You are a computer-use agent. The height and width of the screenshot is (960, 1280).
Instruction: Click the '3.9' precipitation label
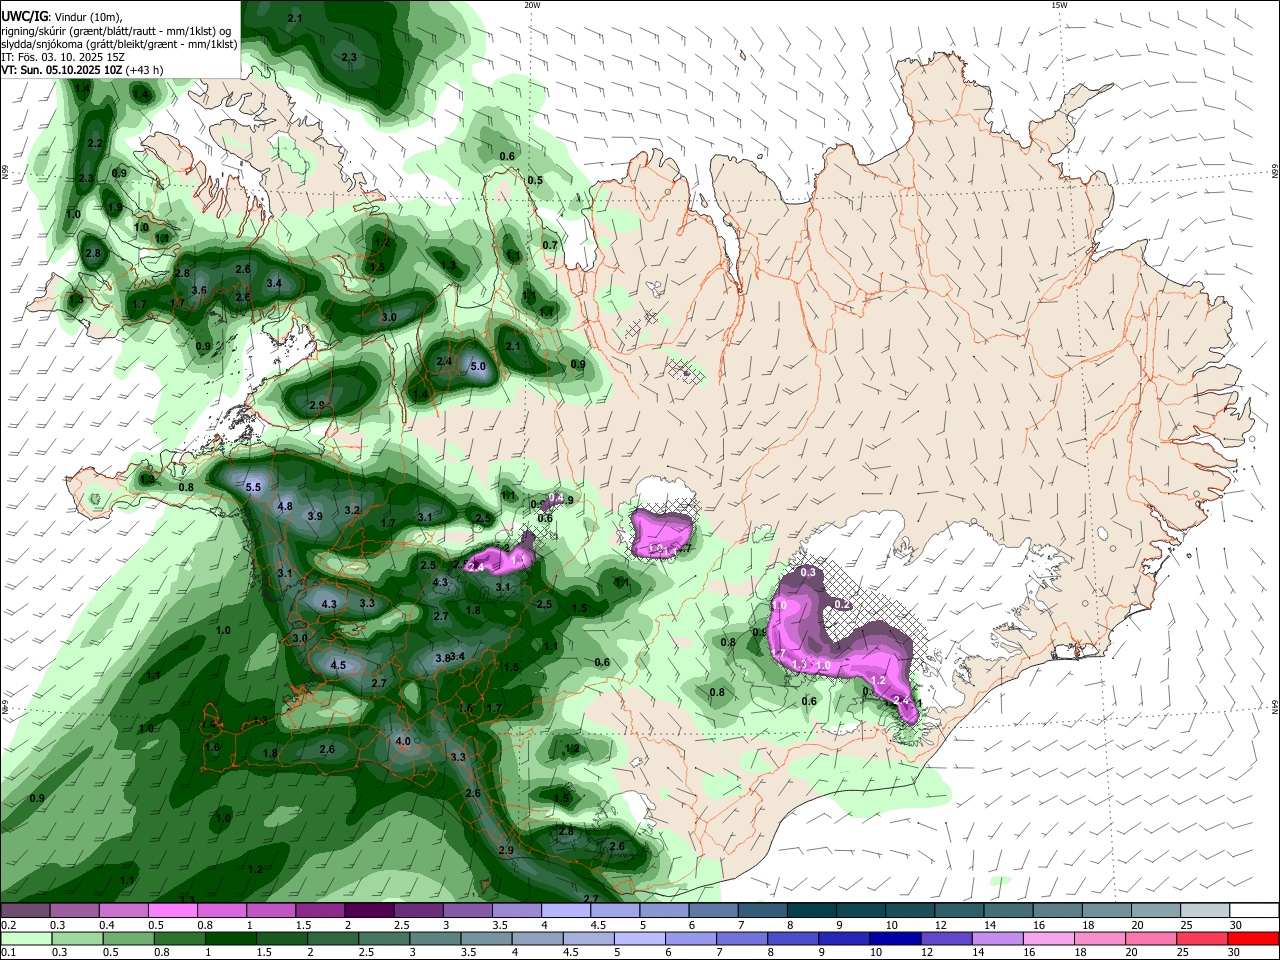(315, 516)
